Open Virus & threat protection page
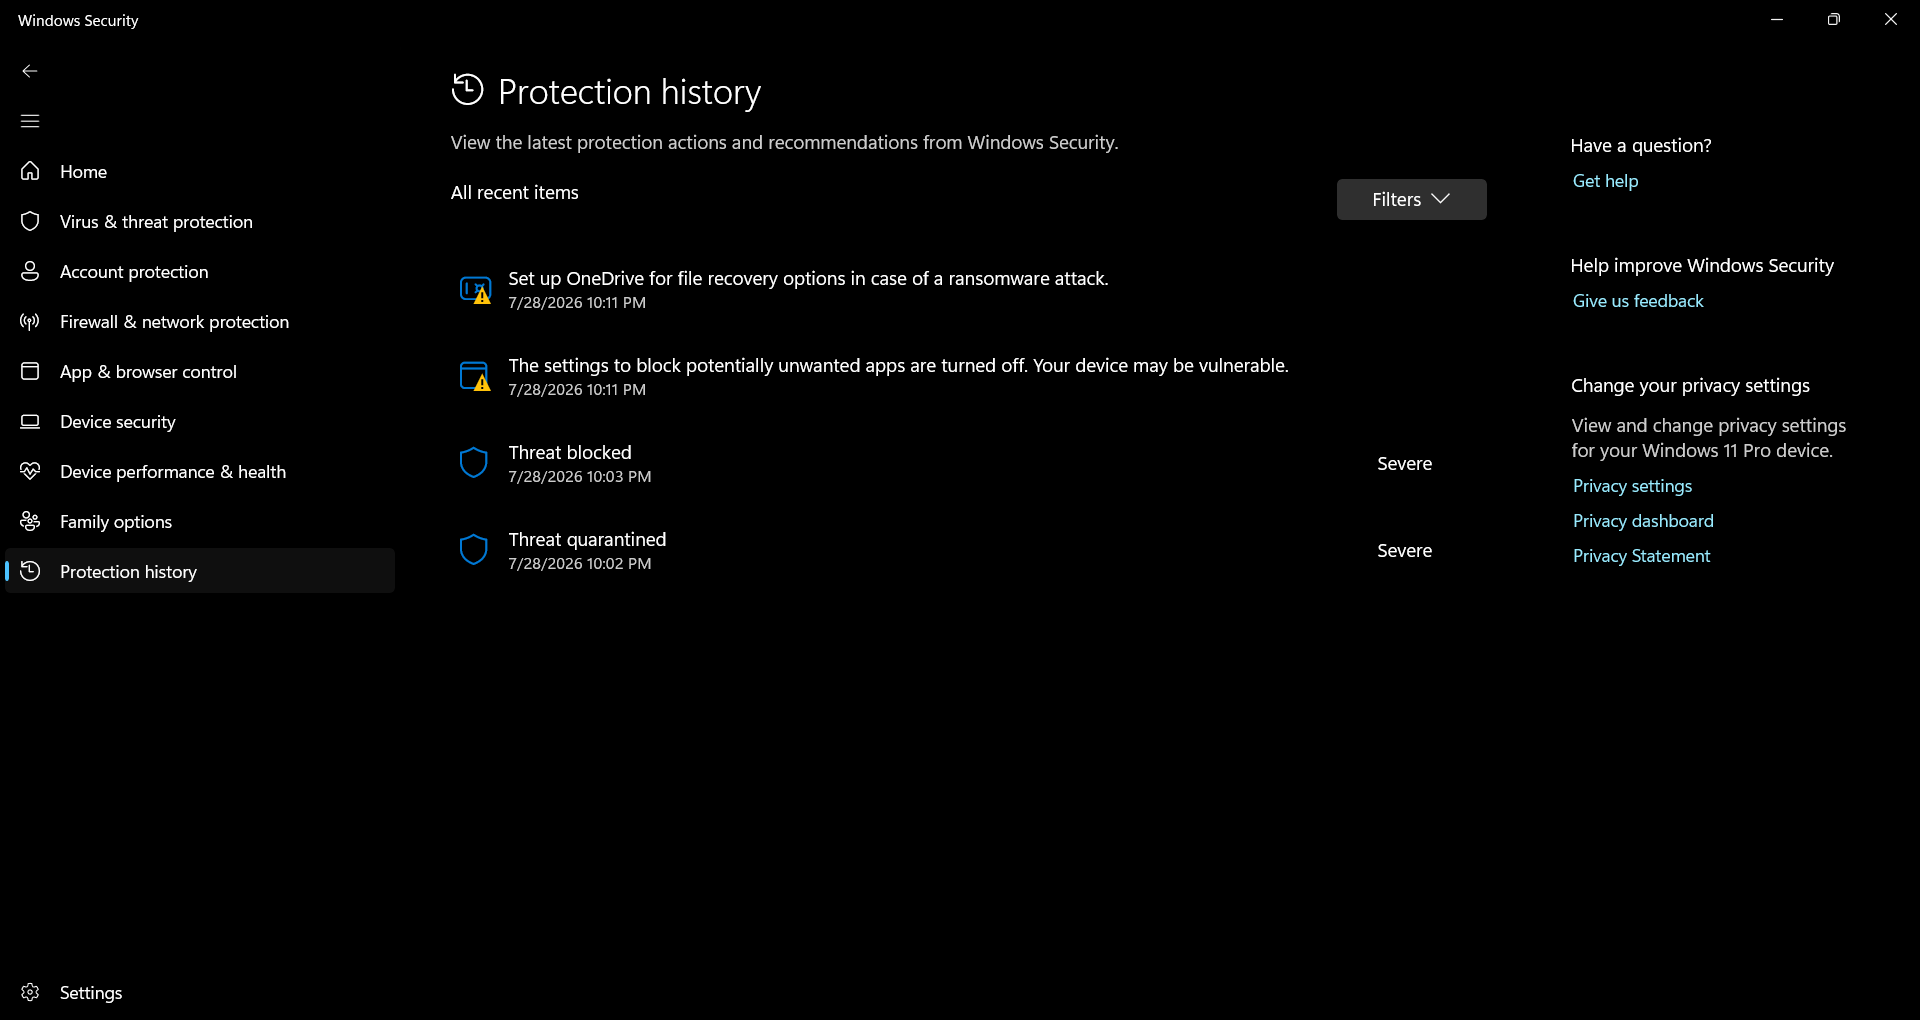The height and width of the screenshot is (1020, 1920). tap(200, 221)
